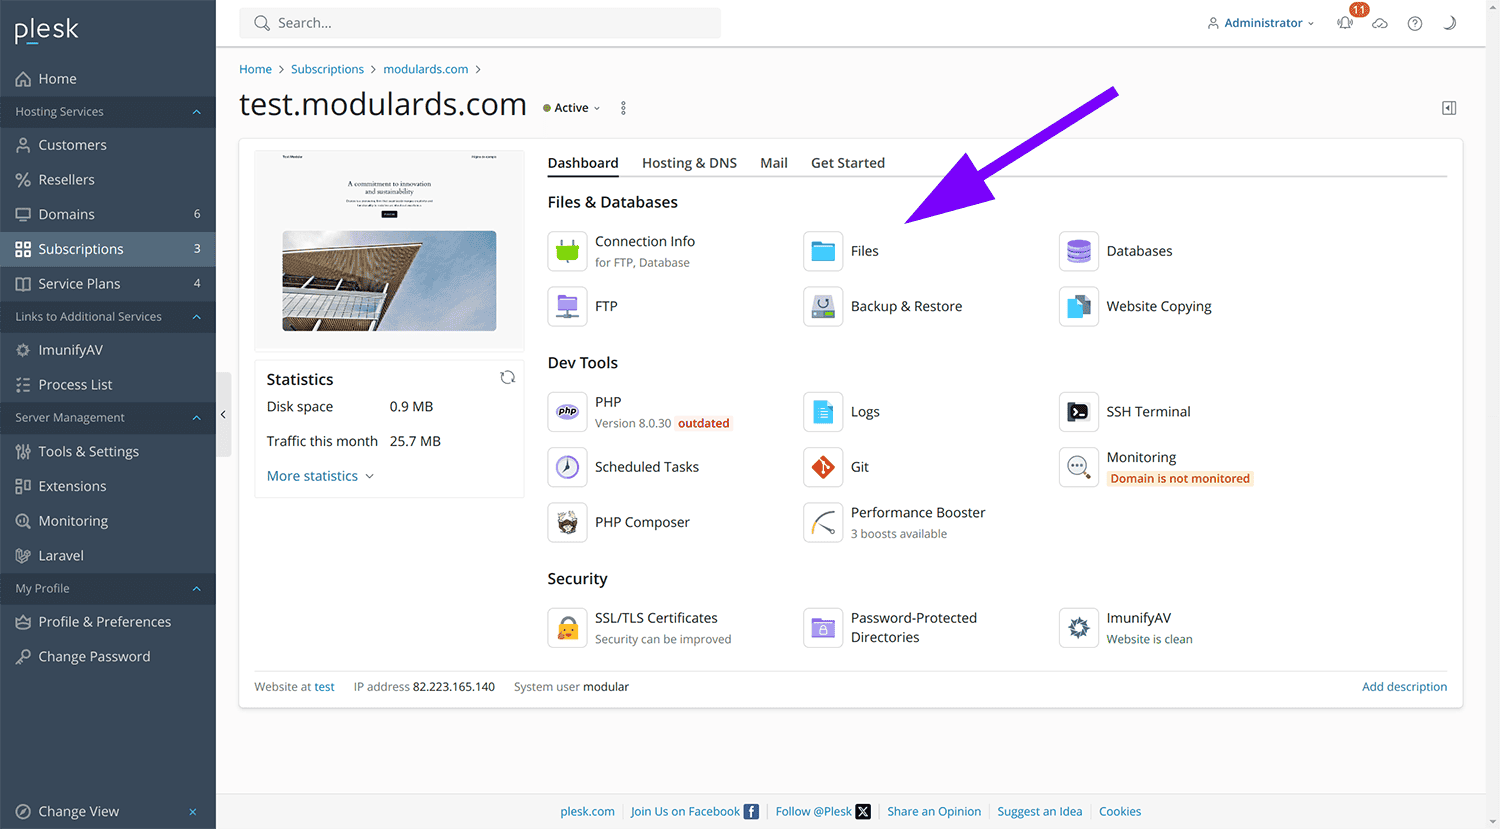This screenshot has height=829, width=1500.
Task: Open ImunifyAV icon in Security section
Action: [x=1078, y=628]
